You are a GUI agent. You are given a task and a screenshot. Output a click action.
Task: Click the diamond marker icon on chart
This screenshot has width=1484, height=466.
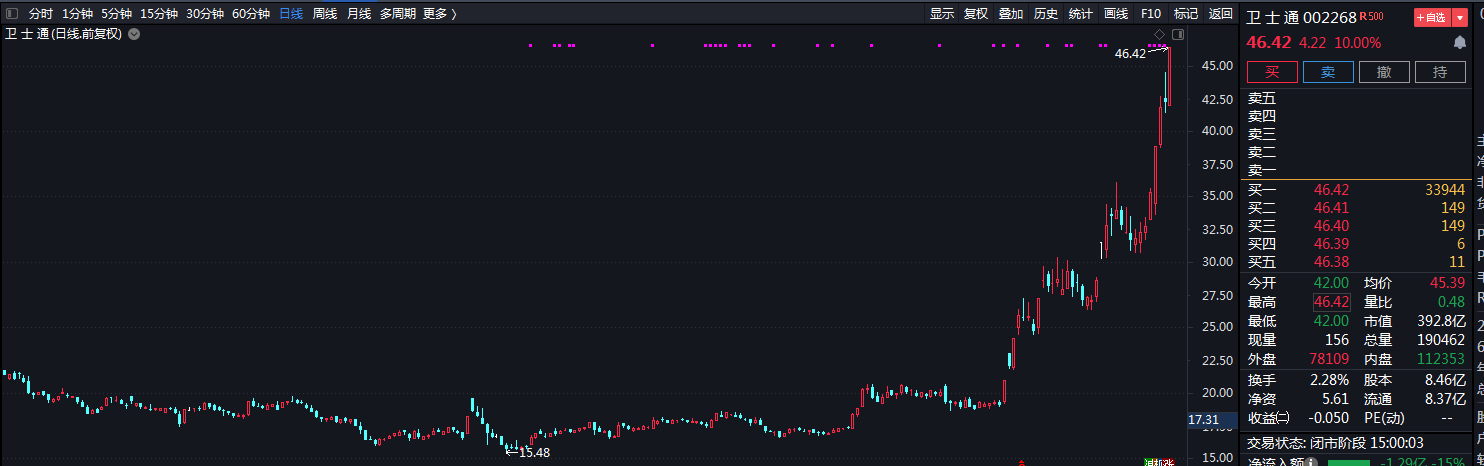(x=1159, y=35)
